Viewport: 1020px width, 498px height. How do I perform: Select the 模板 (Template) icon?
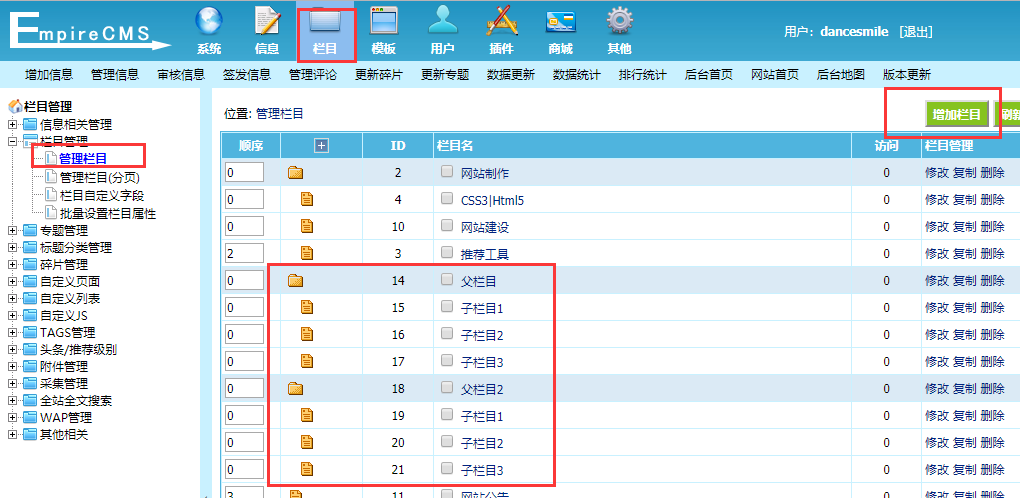(x=383, y=24)
